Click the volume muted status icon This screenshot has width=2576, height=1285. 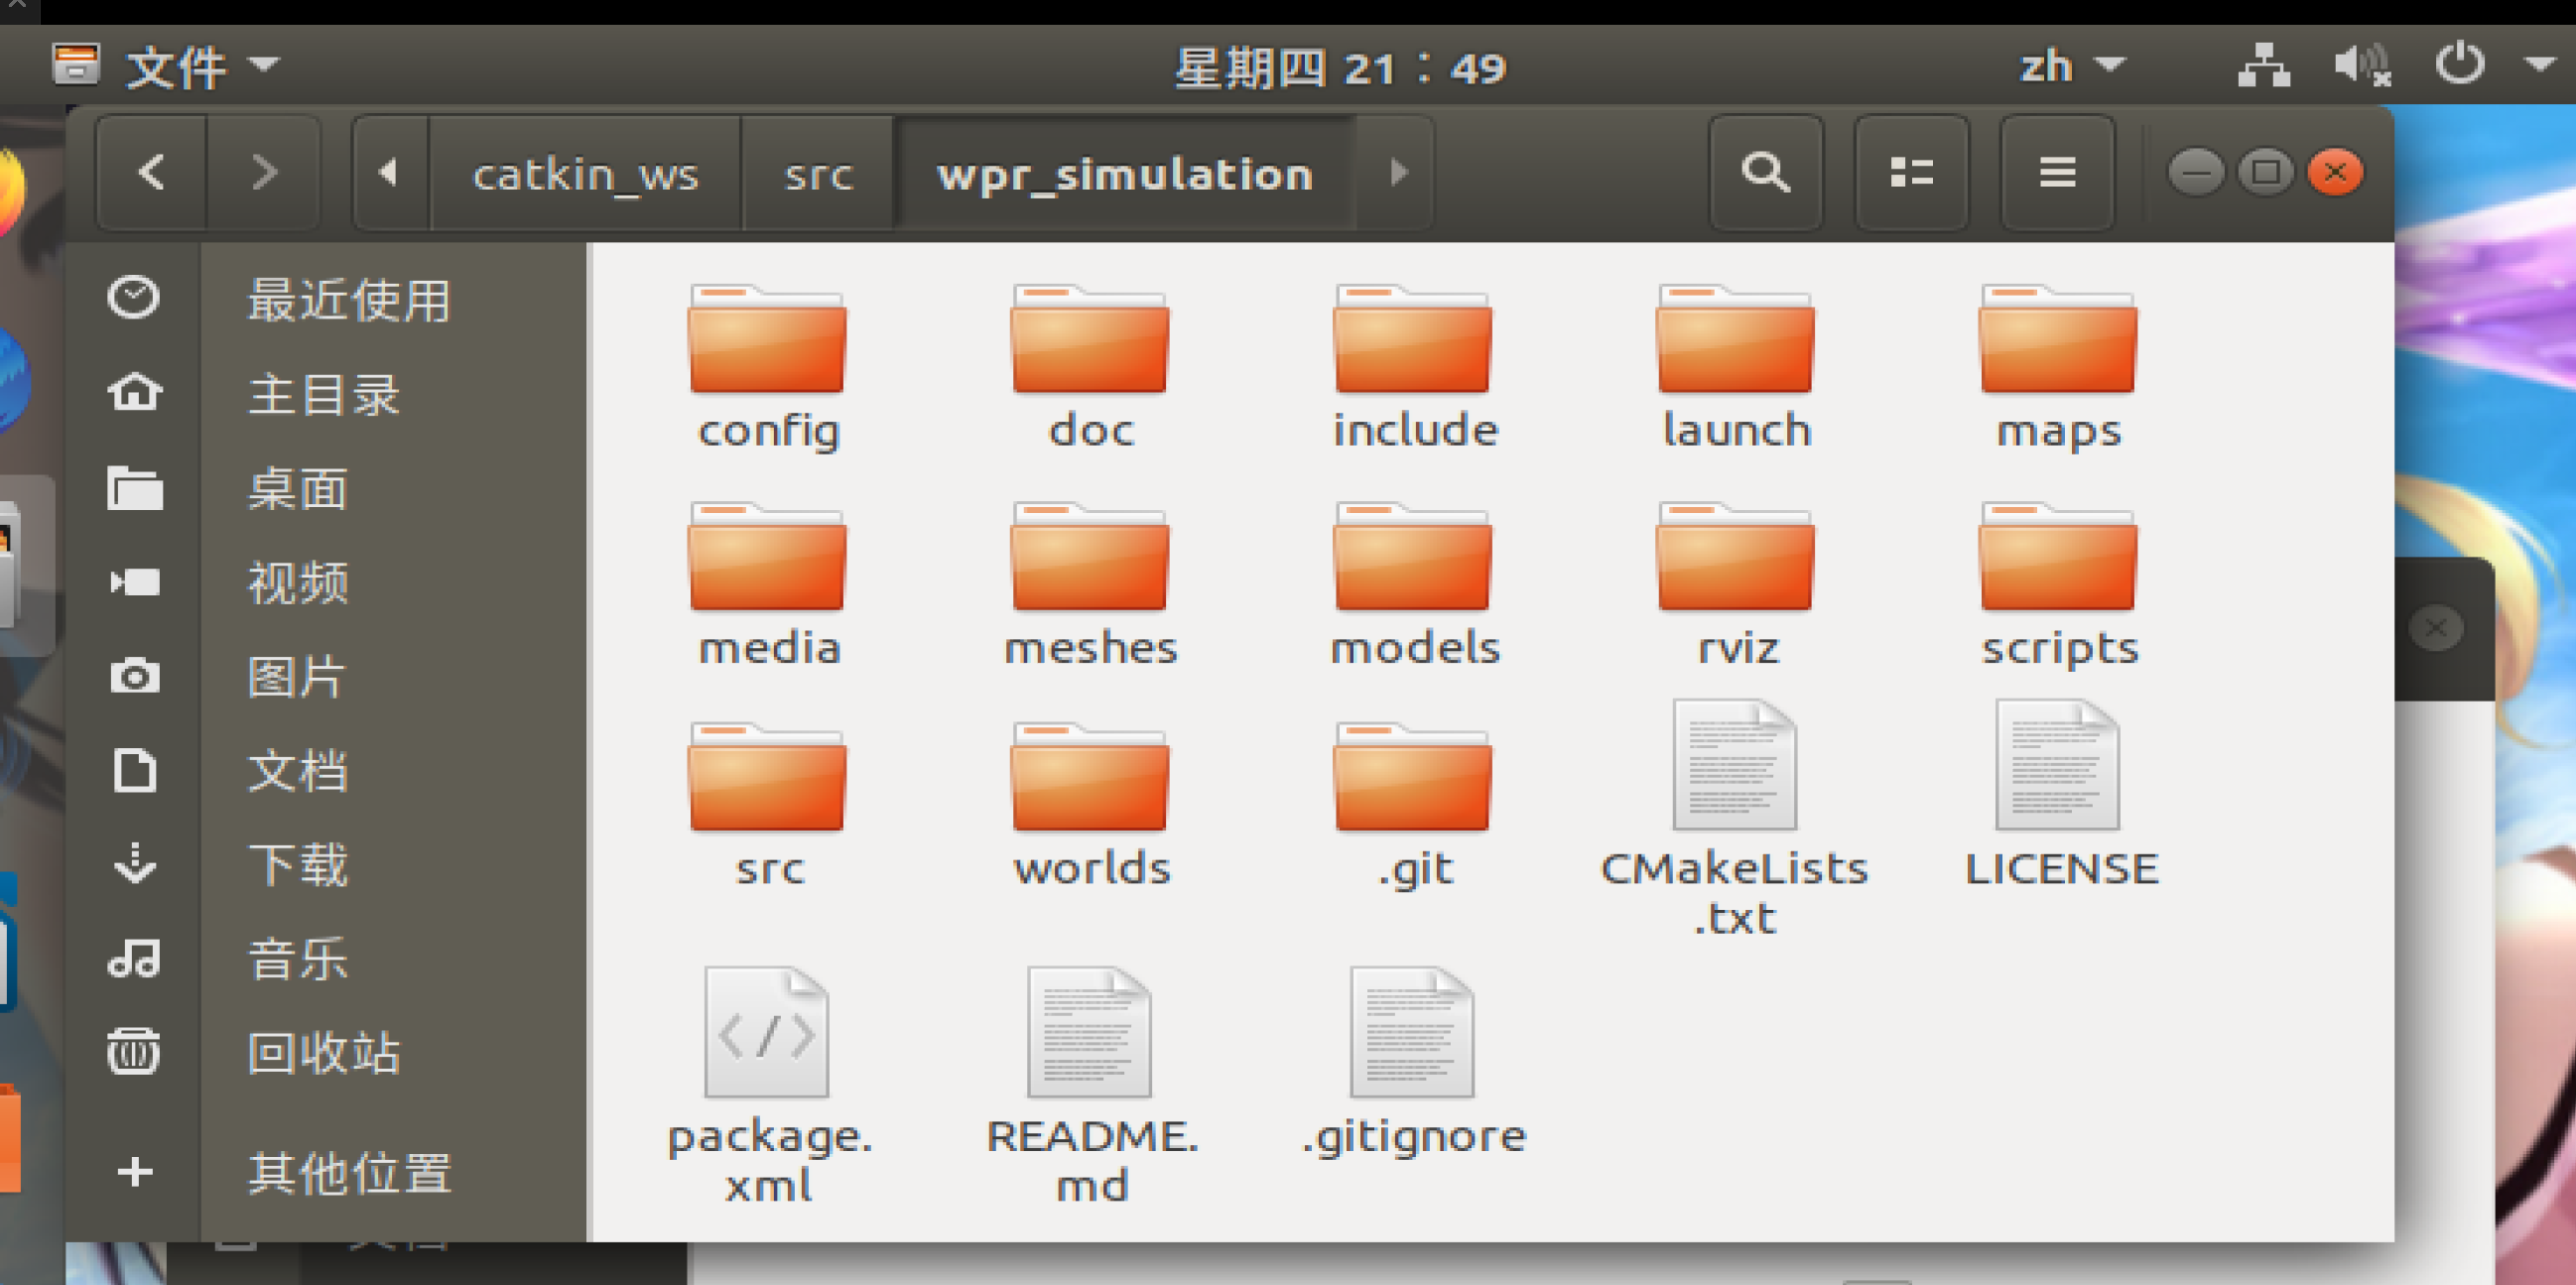pos(2361,66)
